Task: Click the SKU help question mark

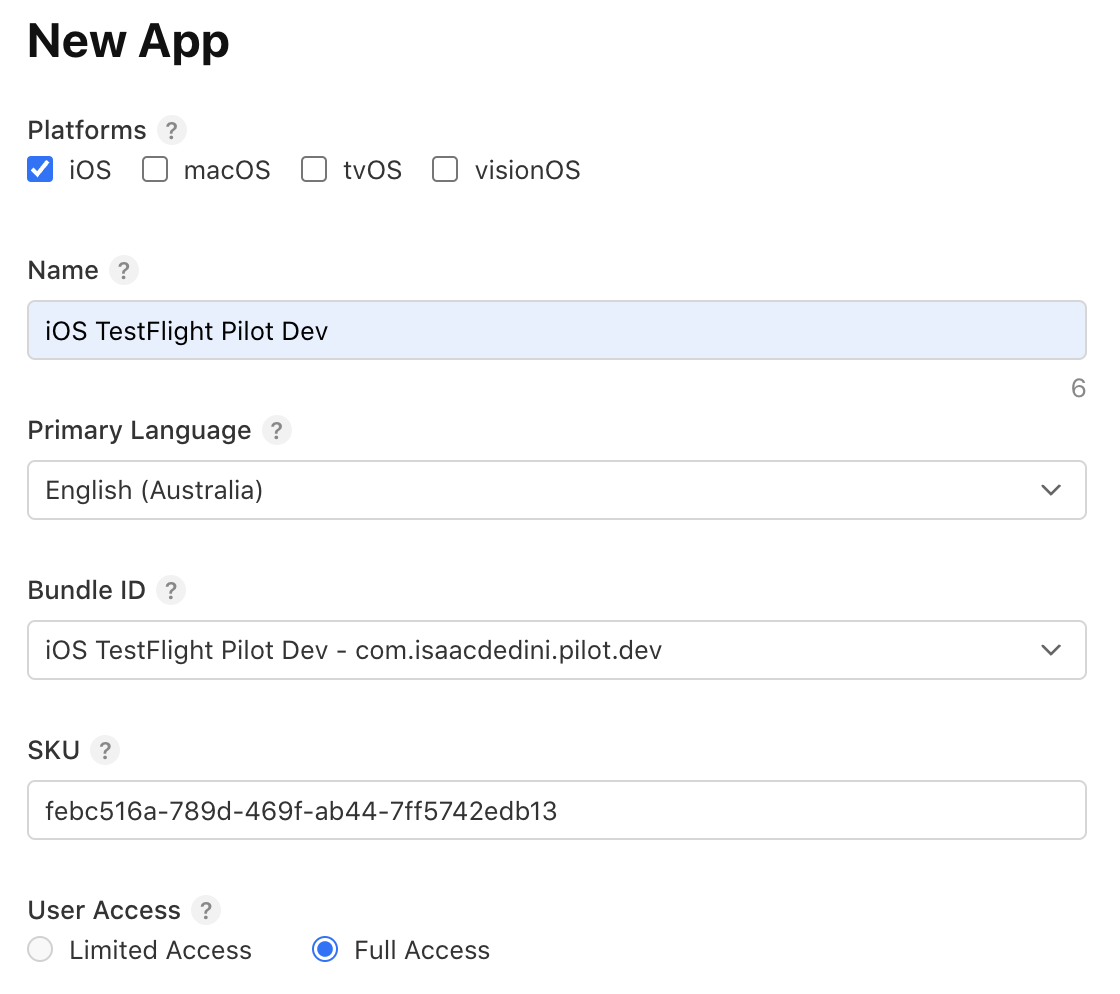Action: pos(105,751)
